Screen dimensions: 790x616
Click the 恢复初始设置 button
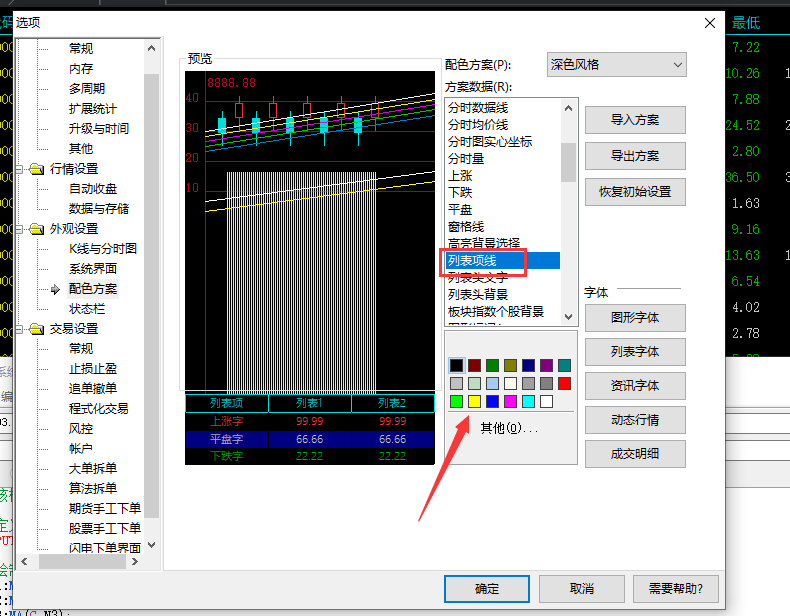tap(635, 192)
